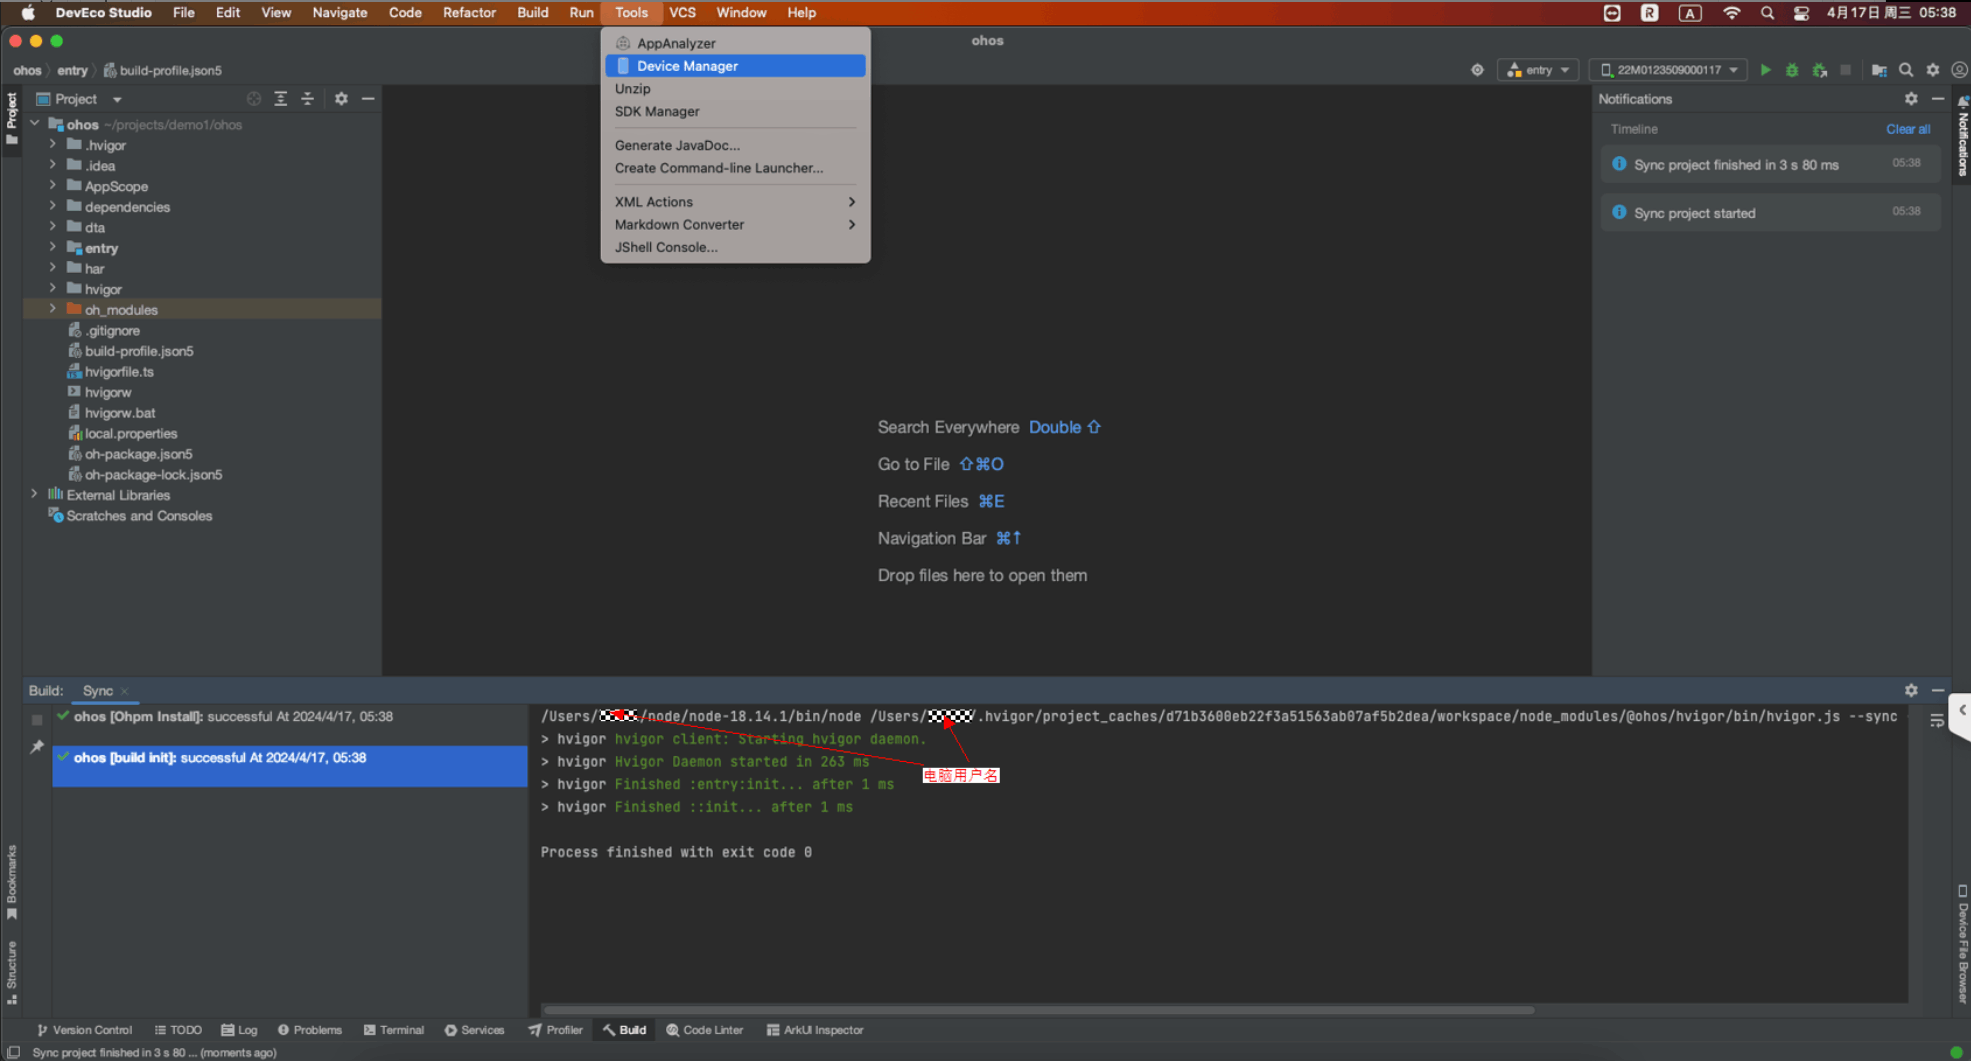The image size is (1971, 1061).
Task: Click the target icon left of entry selector
Action: (1477, 70)
